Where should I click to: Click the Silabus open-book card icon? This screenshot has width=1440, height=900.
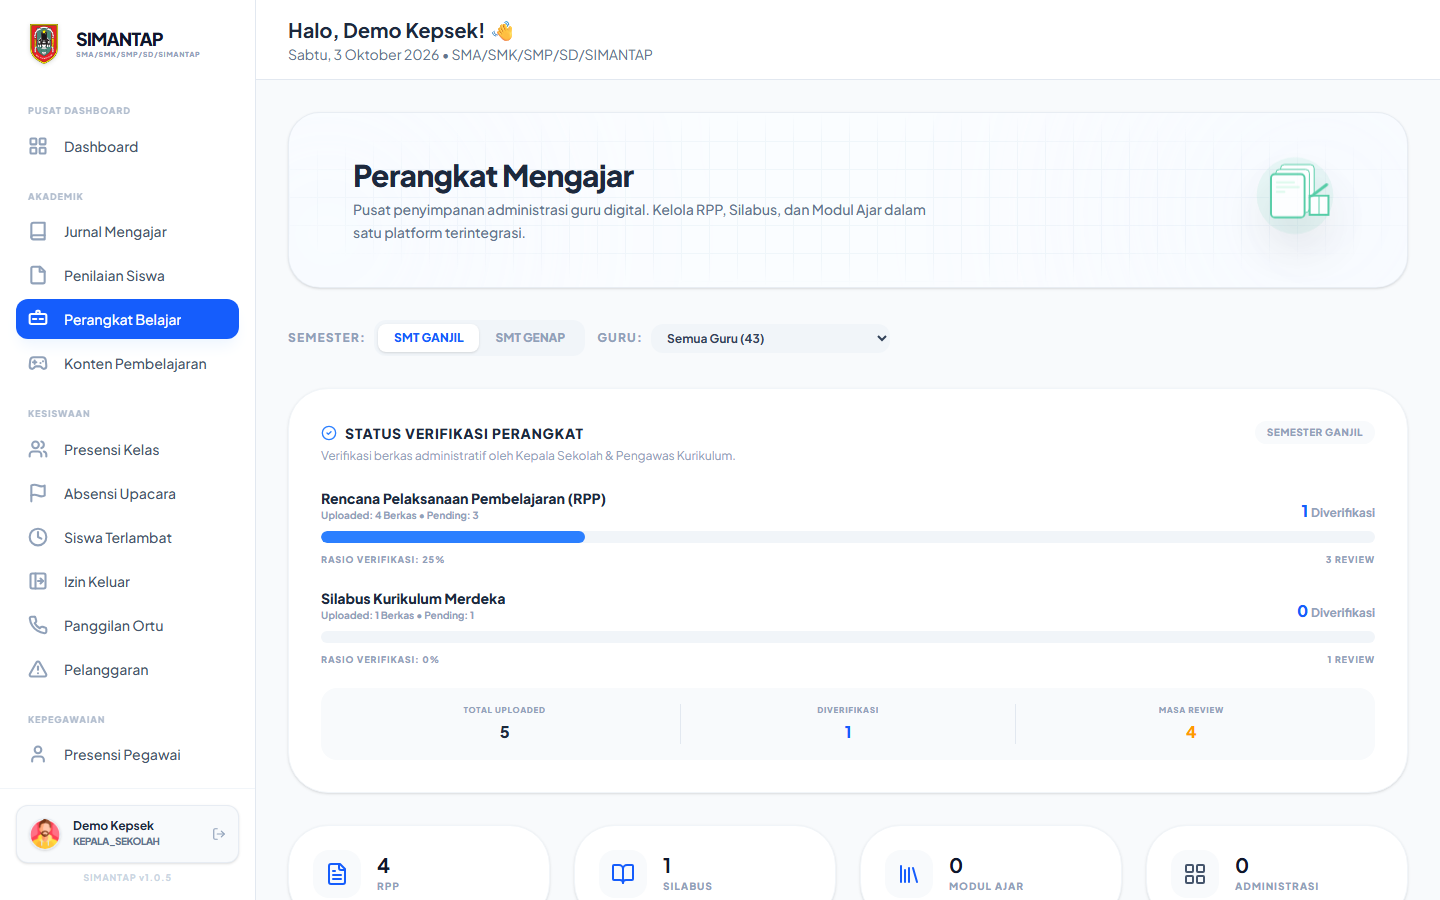(623, 874)
